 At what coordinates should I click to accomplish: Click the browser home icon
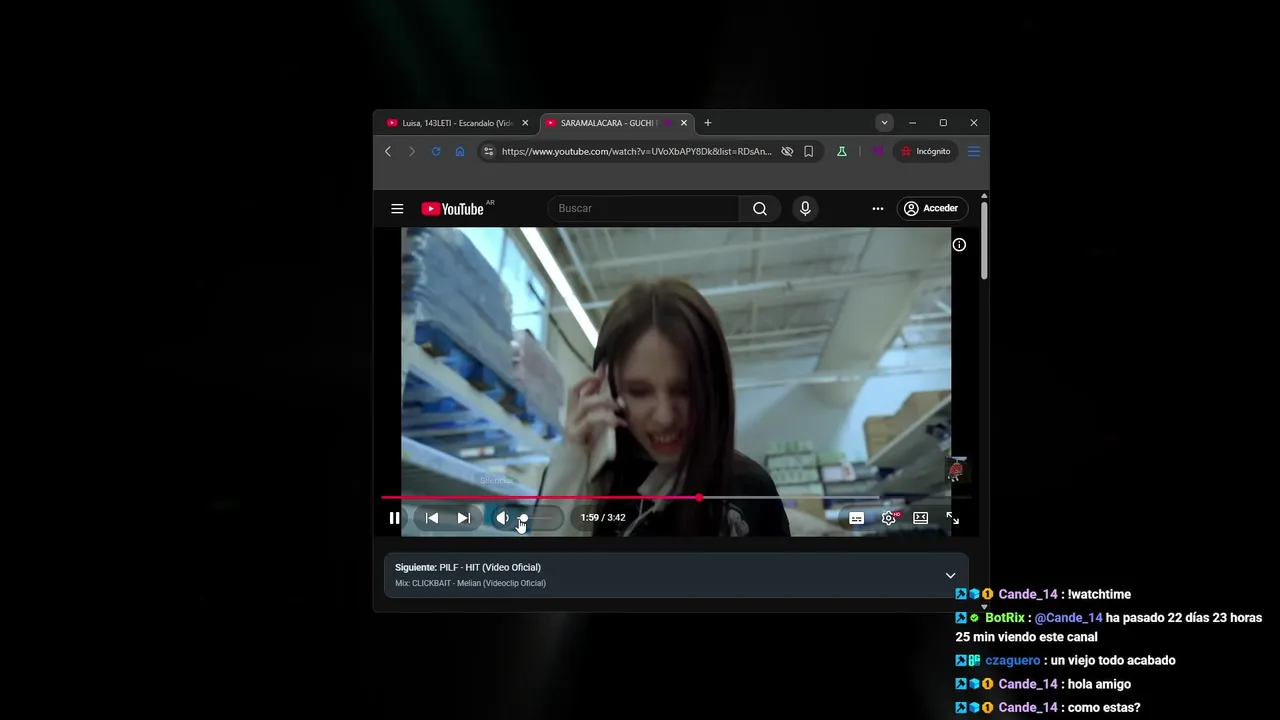[460, 152]
